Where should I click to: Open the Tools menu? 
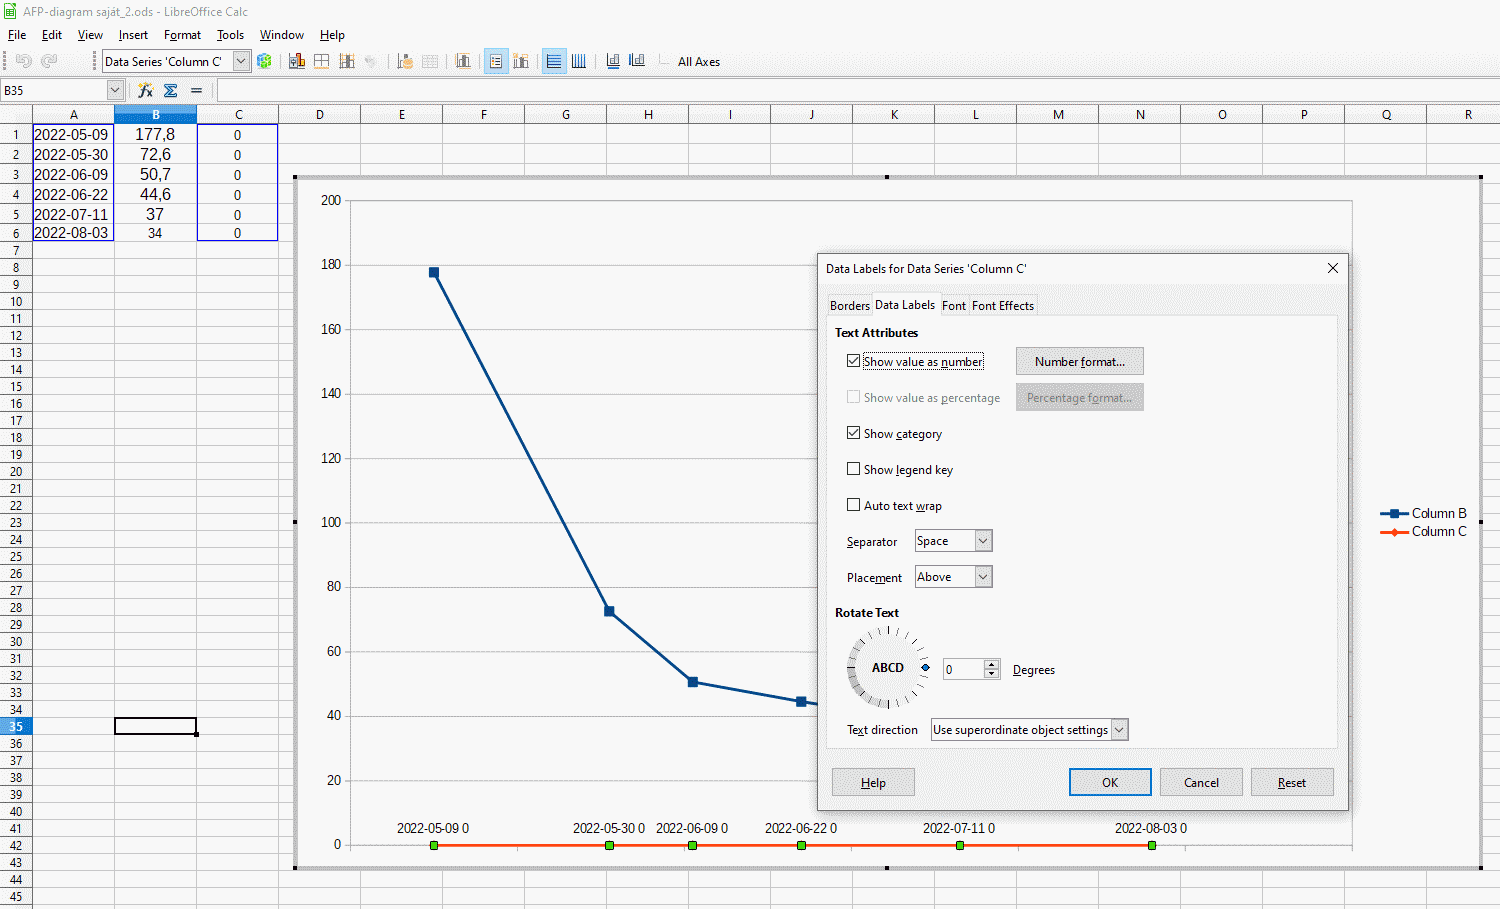coord(230,35)
